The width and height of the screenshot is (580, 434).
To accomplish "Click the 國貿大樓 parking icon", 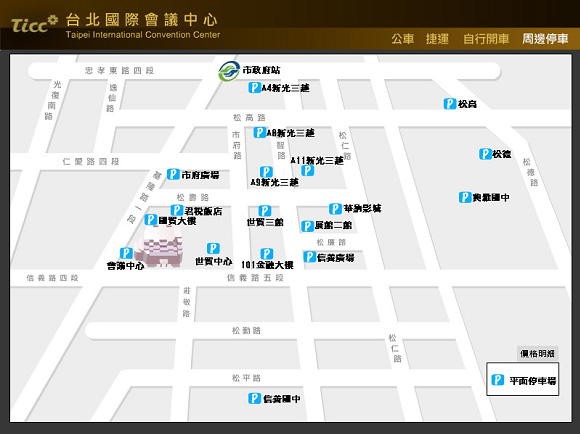I will (x=151, y=220).
